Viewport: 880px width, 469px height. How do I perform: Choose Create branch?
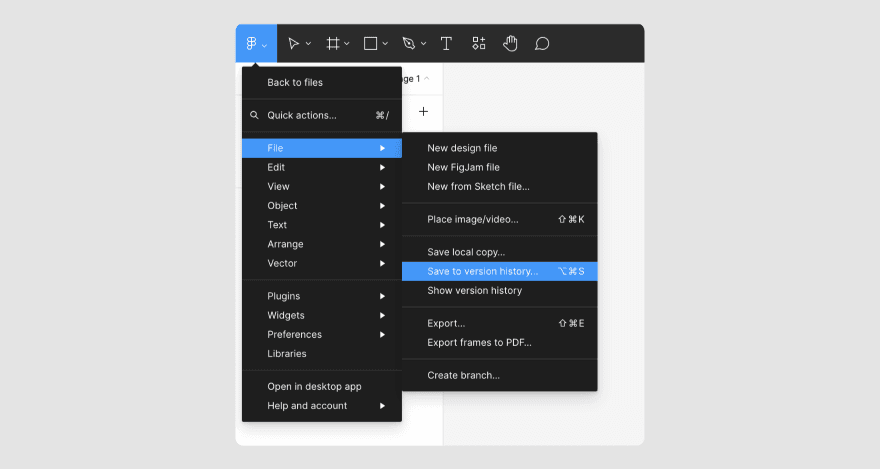pos(499,375)
